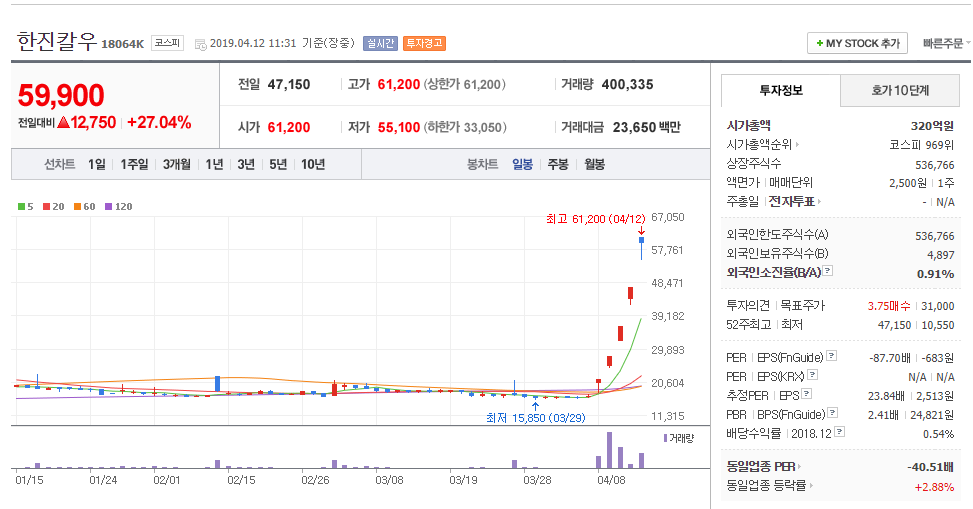Open the 빠른주문 dropdown
Viewport: 973px width, 509px height.
[946, 43]
